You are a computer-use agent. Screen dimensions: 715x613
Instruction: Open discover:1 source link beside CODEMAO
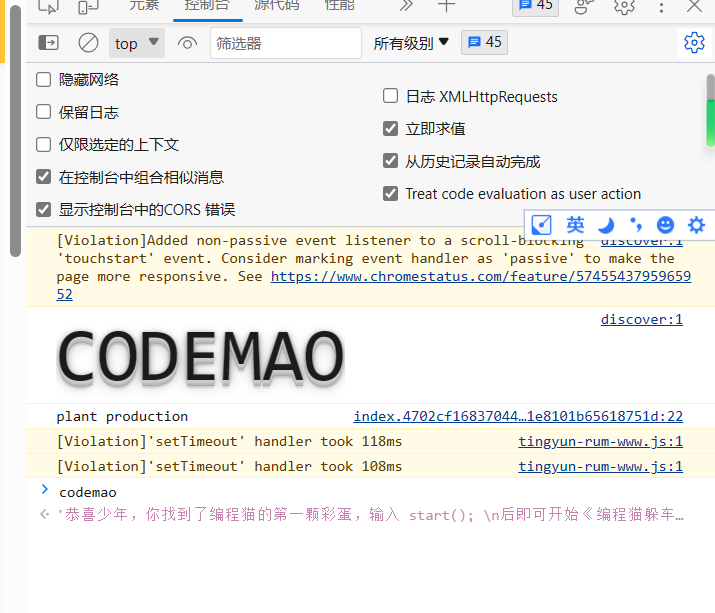click(642, 319)
